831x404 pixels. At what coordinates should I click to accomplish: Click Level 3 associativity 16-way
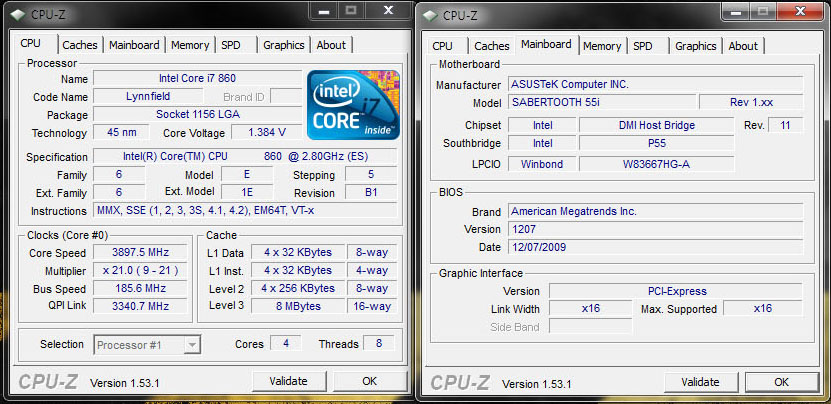click(x=372, y=306)
